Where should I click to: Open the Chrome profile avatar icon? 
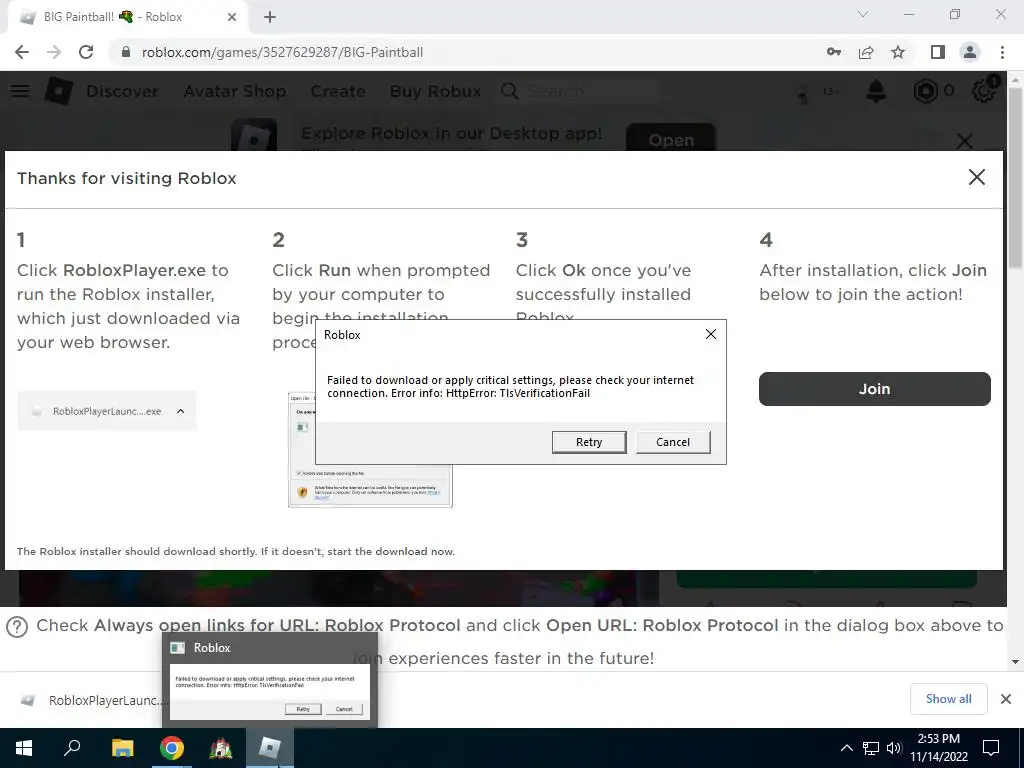coord(970,52)
